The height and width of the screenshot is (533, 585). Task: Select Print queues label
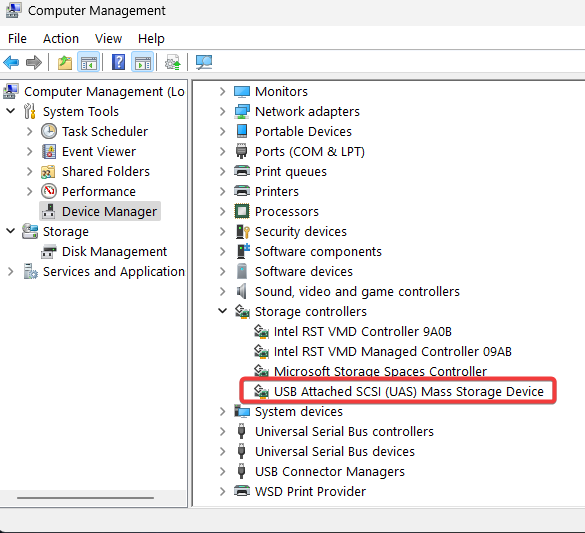click(291, 172)
